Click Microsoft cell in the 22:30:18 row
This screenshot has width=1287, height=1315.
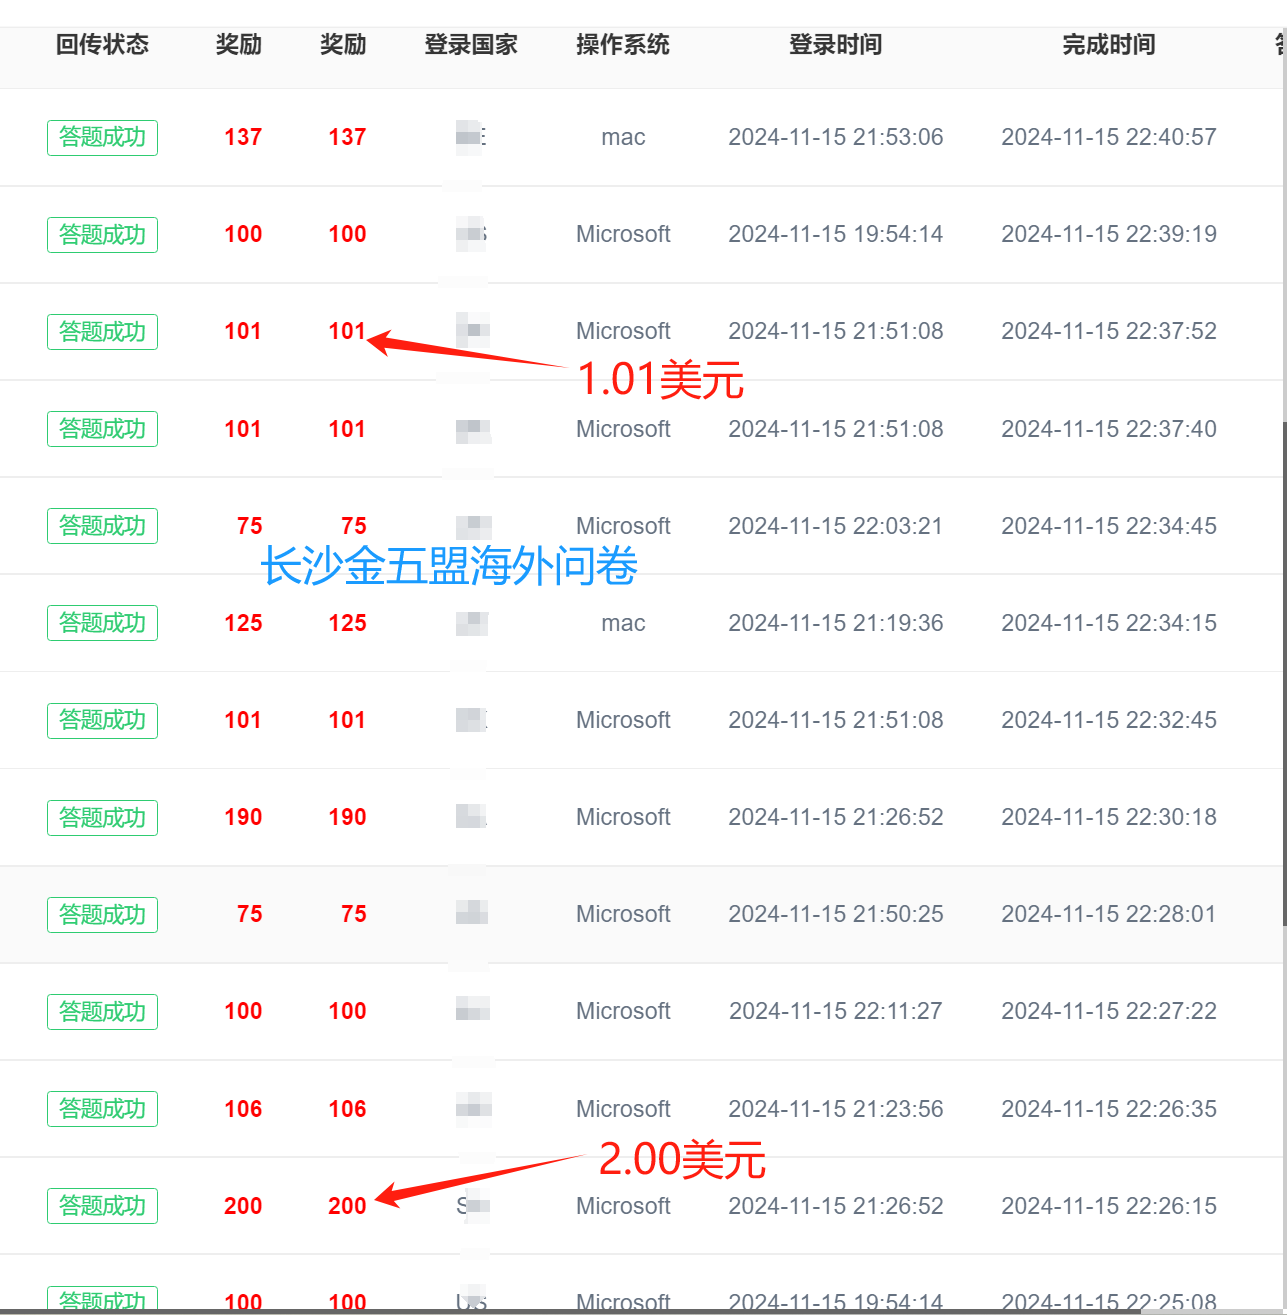pyautogui.click(x=623, y=817)
